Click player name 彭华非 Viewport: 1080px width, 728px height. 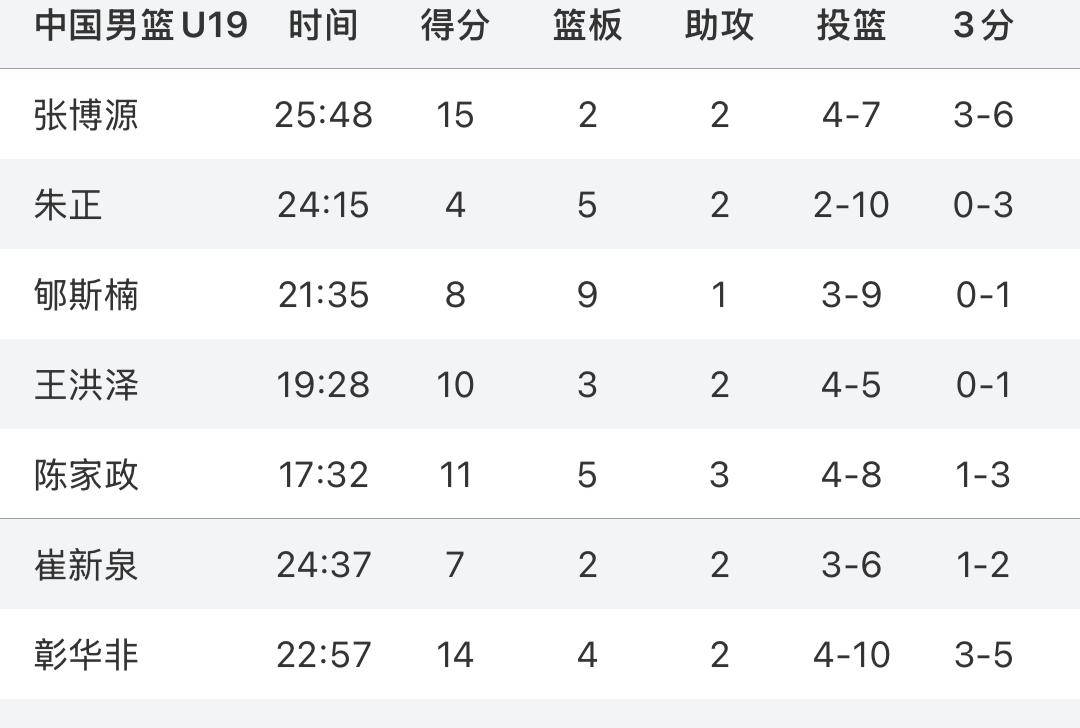coord(86,655)
